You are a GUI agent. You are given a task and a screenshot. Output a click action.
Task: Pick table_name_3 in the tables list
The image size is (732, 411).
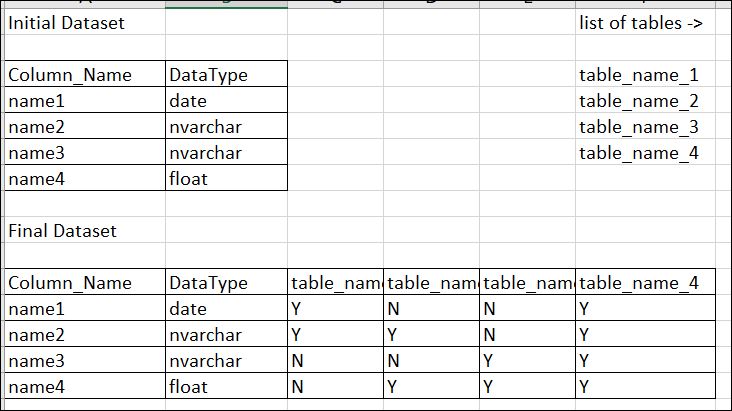638,127
